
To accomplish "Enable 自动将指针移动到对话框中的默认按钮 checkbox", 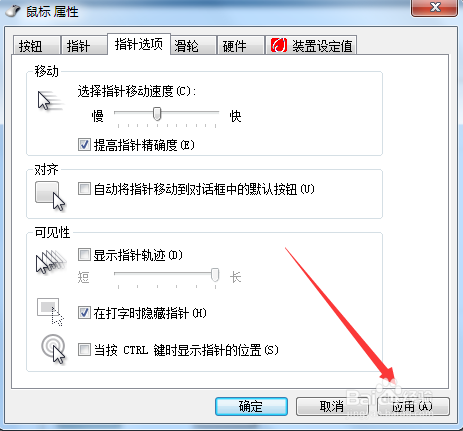I will [84, 189].
